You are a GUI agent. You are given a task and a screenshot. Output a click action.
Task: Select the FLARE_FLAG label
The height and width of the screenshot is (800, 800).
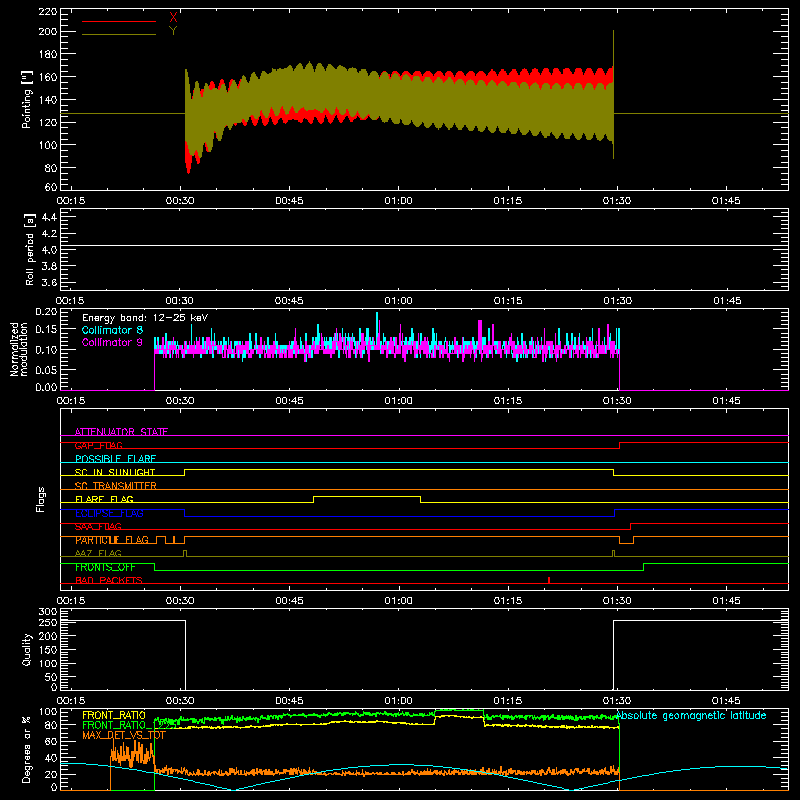(104, 499)
